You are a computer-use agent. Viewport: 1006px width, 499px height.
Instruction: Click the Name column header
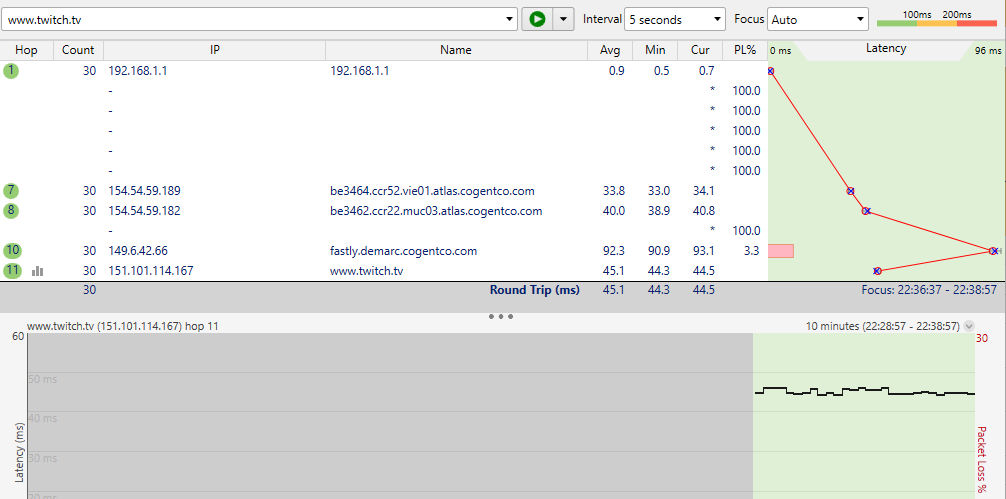456,50
